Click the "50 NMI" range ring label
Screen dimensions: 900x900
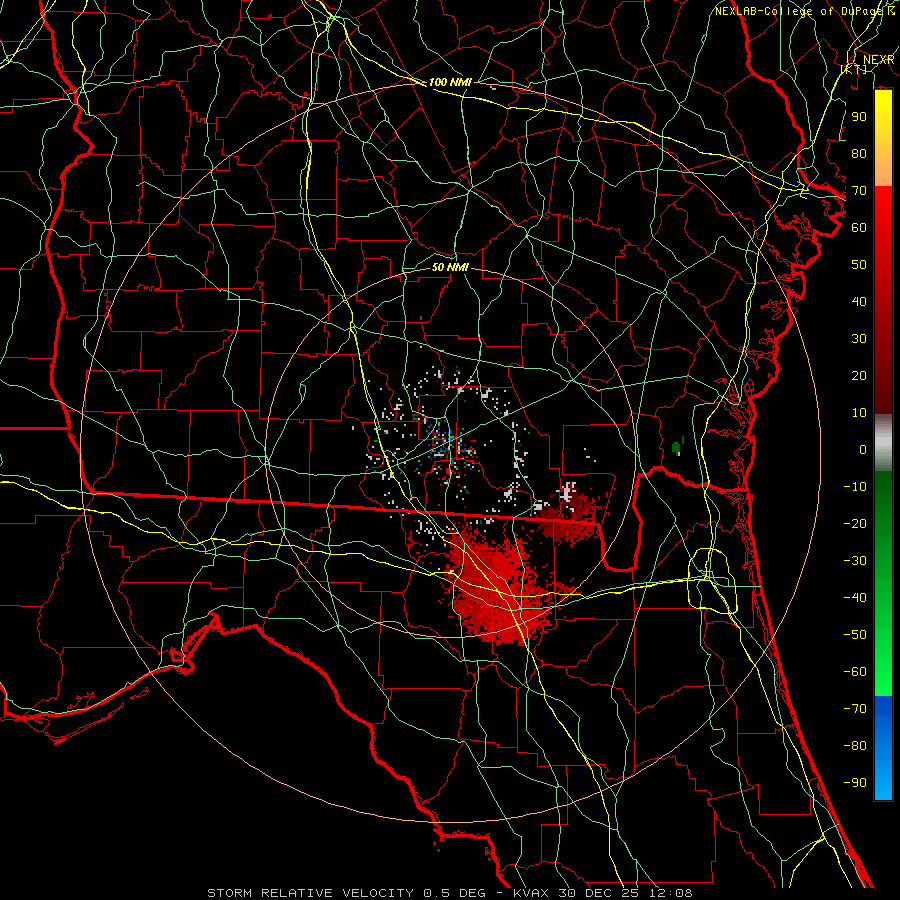[450, 268]
